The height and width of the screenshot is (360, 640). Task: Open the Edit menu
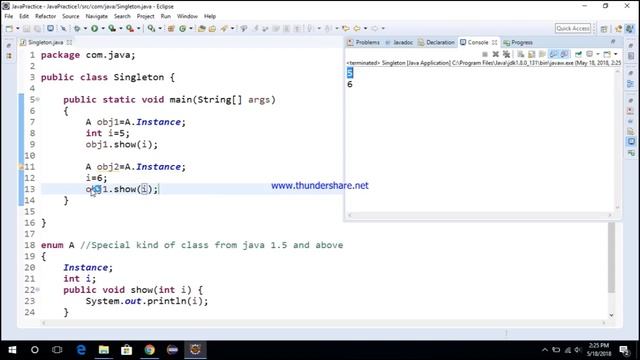(24, 16)
